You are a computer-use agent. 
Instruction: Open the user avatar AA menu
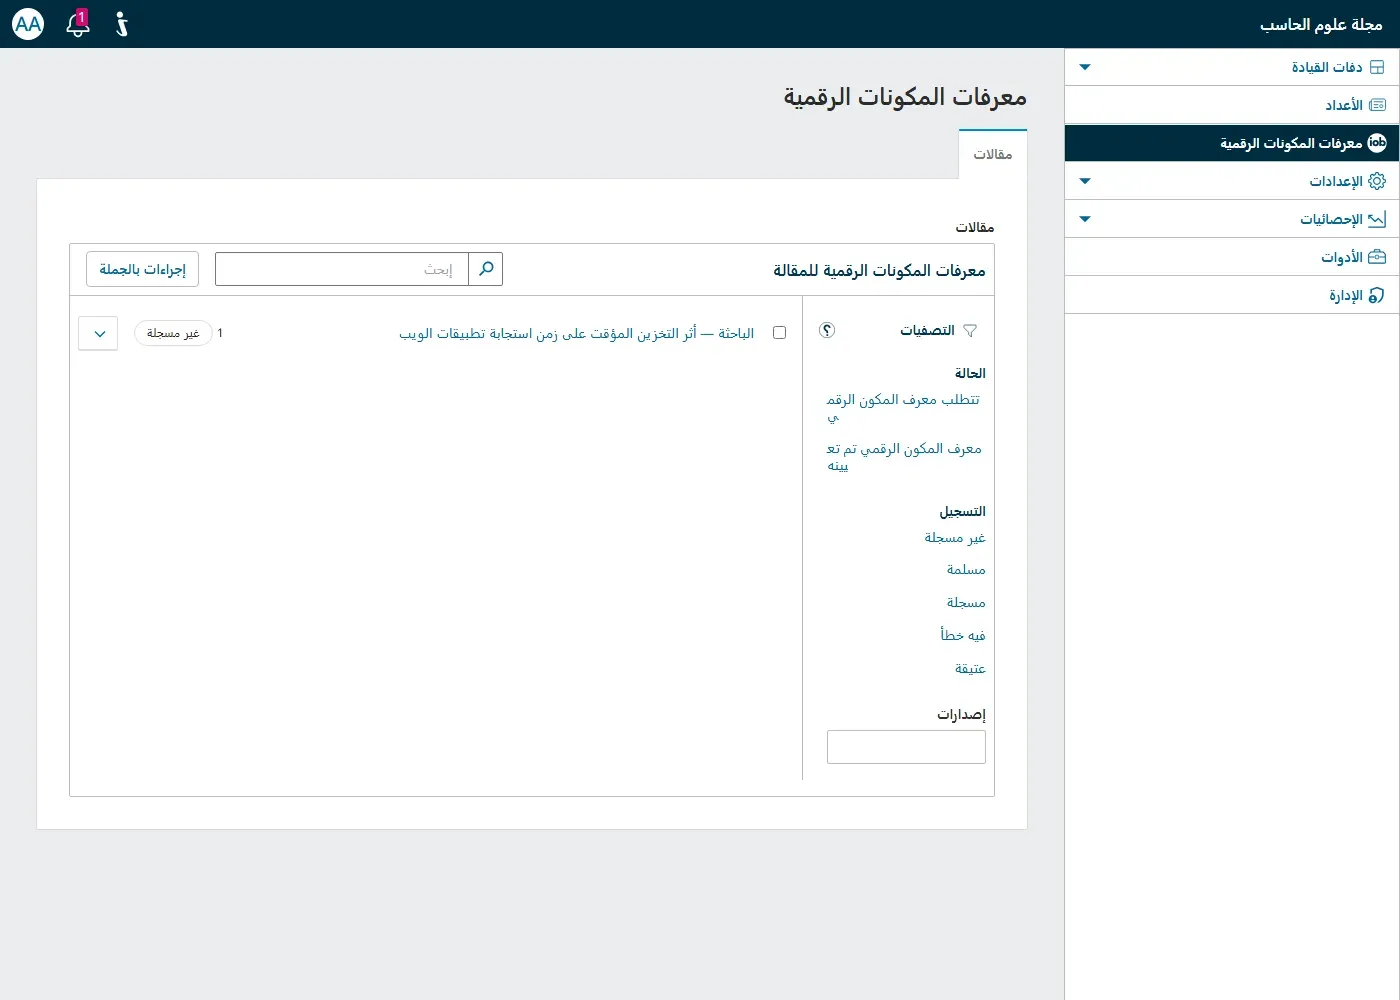click(x=28, y=24)
